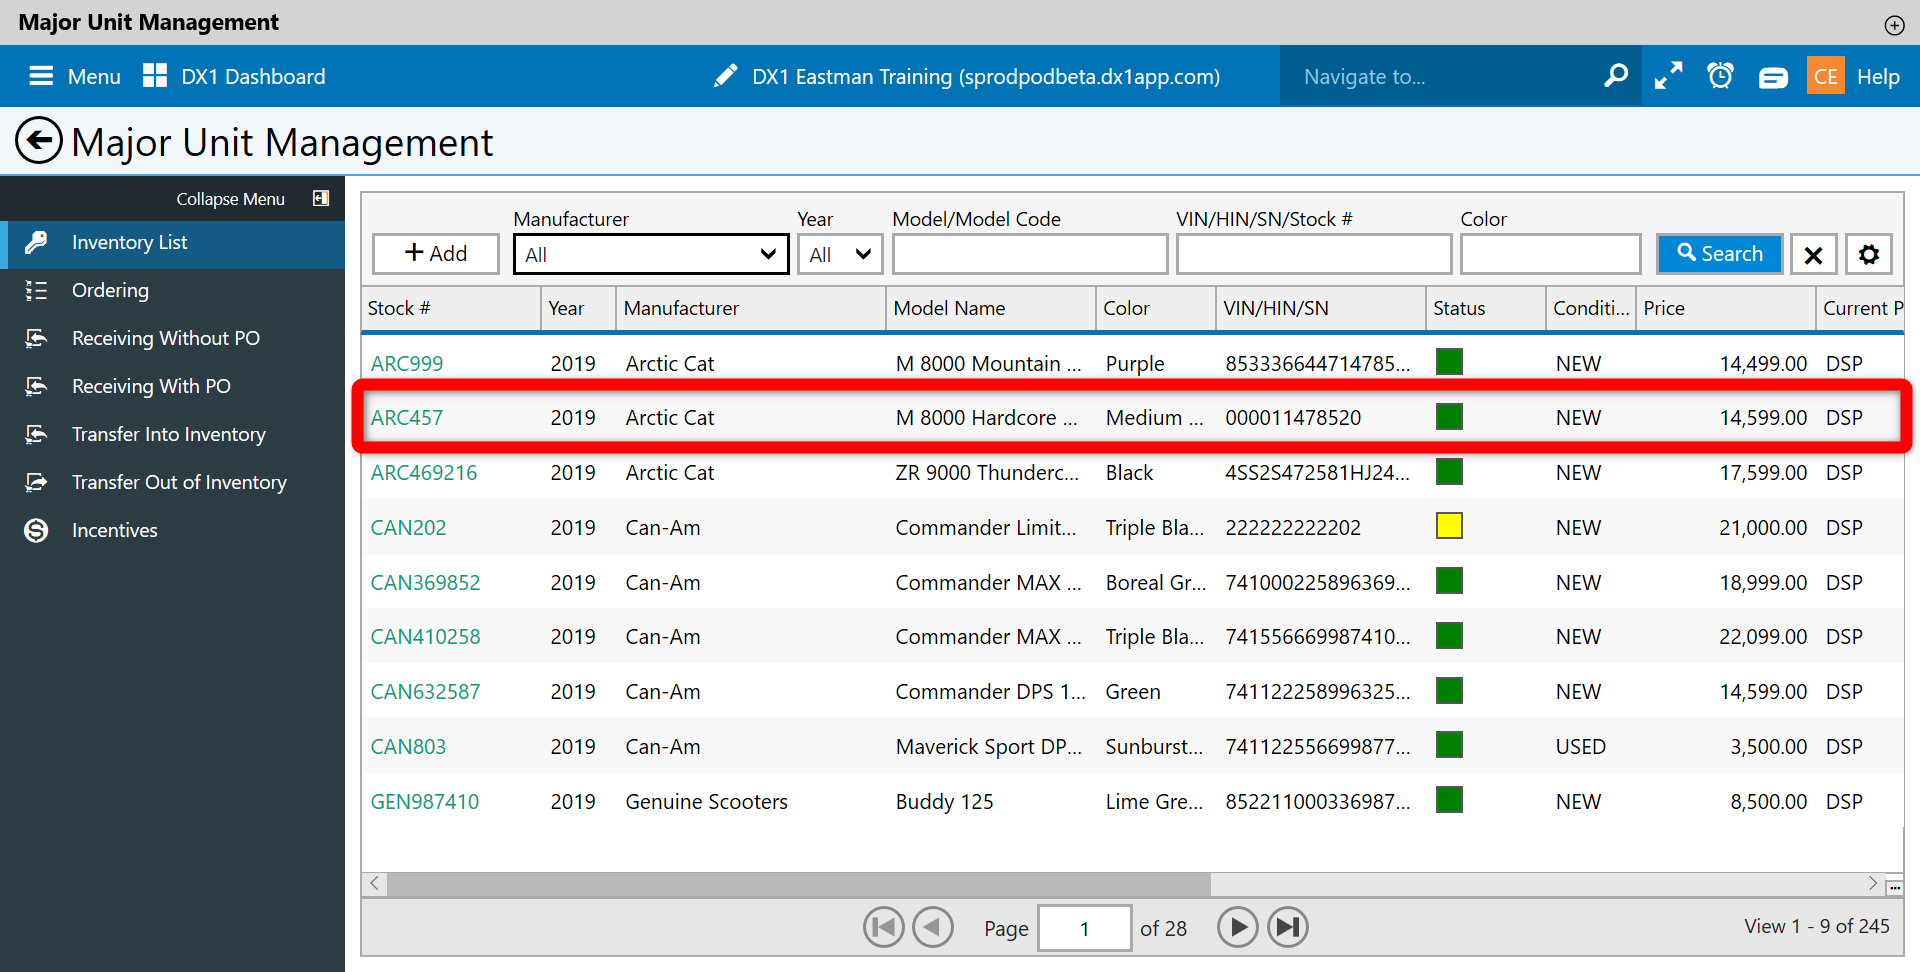Screen dimensions: 1920x972
Task: Sort by Status column header
Action: pos(1486,308)
